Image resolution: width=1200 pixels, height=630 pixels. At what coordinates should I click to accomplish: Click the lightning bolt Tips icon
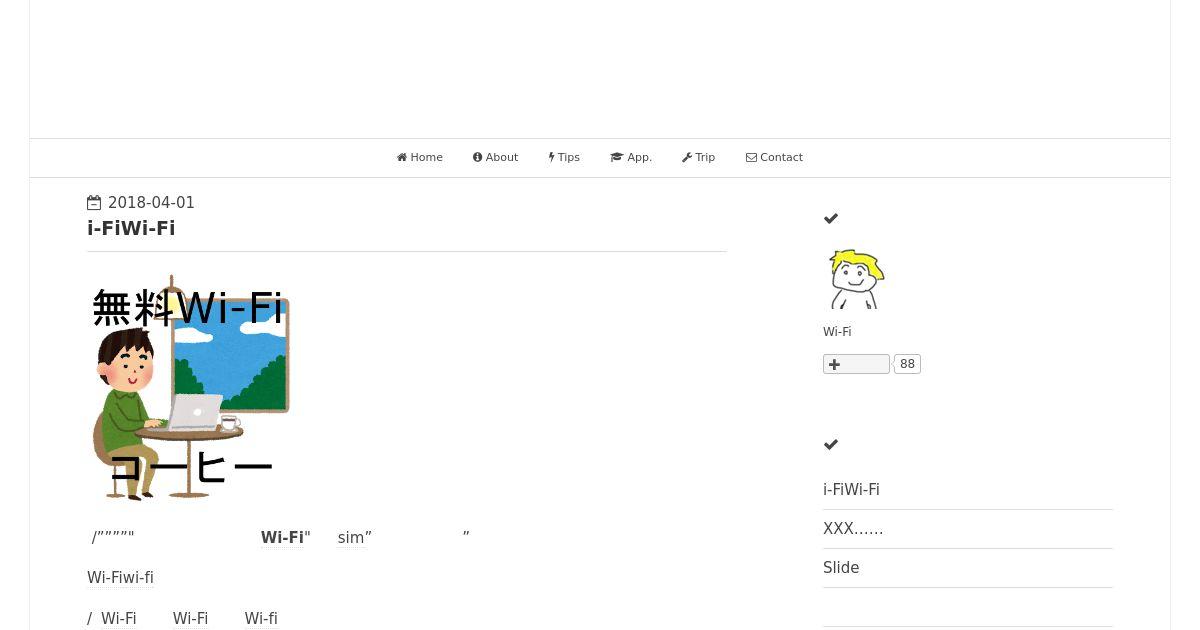click(551, 158)
